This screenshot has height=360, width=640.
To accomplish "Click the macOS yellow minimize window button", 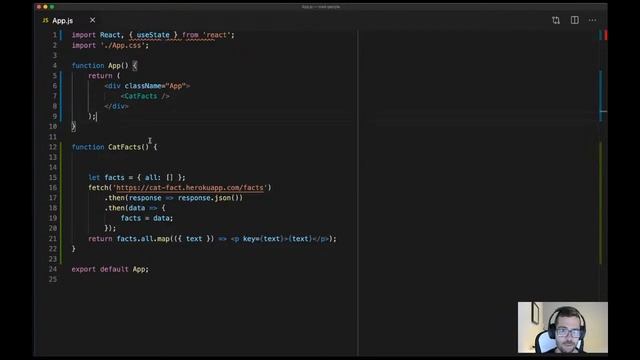I will click(x=45, y=7).
